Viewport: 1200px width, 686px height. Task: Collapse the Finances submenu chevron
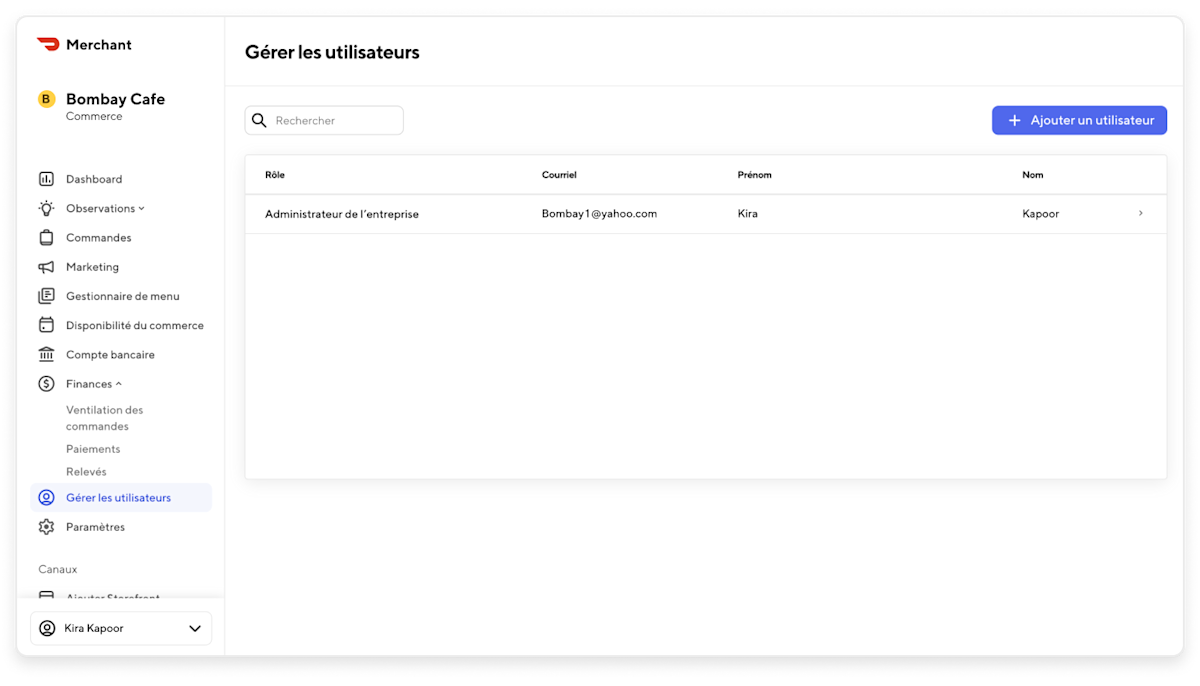118,384
